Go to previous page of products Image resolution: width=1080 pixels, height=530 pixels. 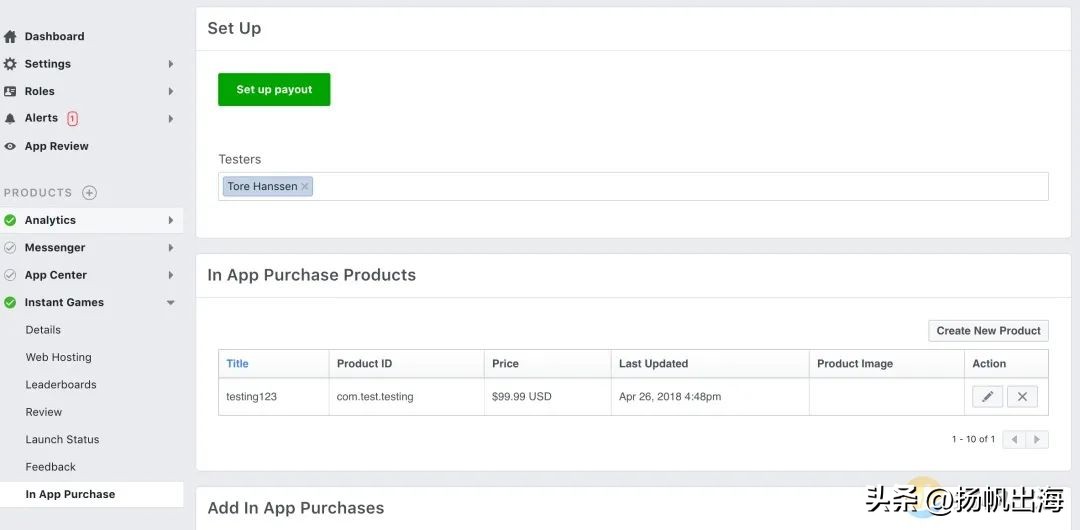(x=1014, y=439)
